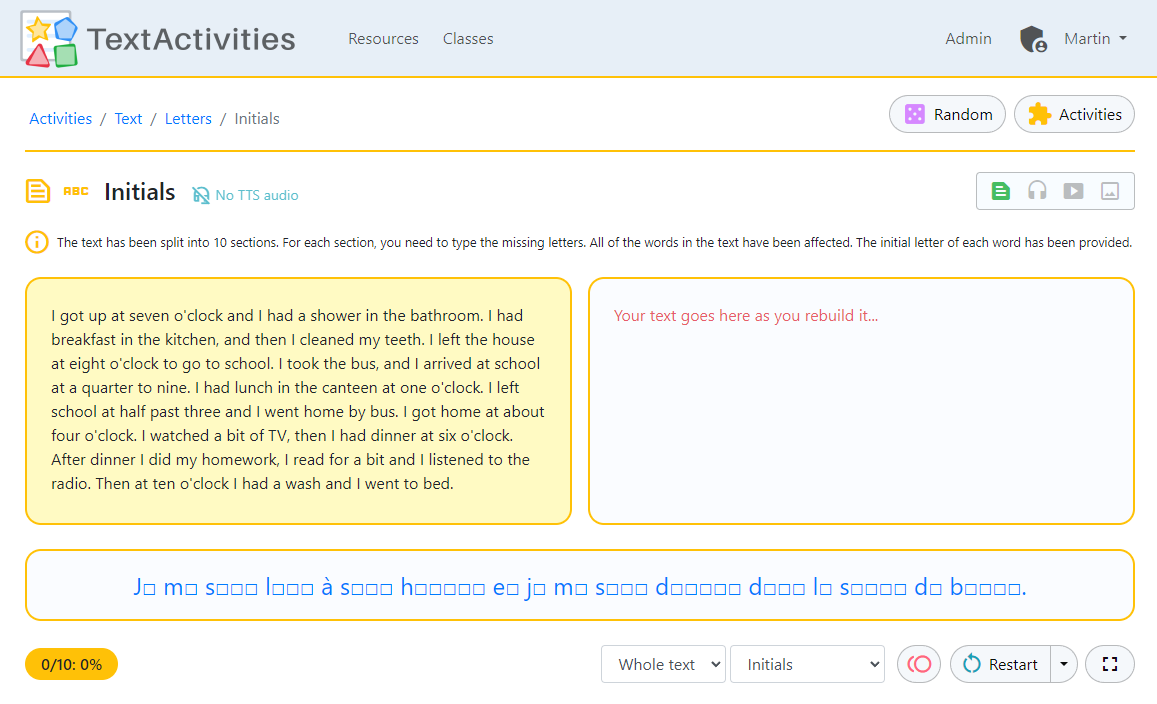The width and height of the screenshot is (1157, 704).
Task: Click the rebuilt text area on the right
Action: (861, 401)
